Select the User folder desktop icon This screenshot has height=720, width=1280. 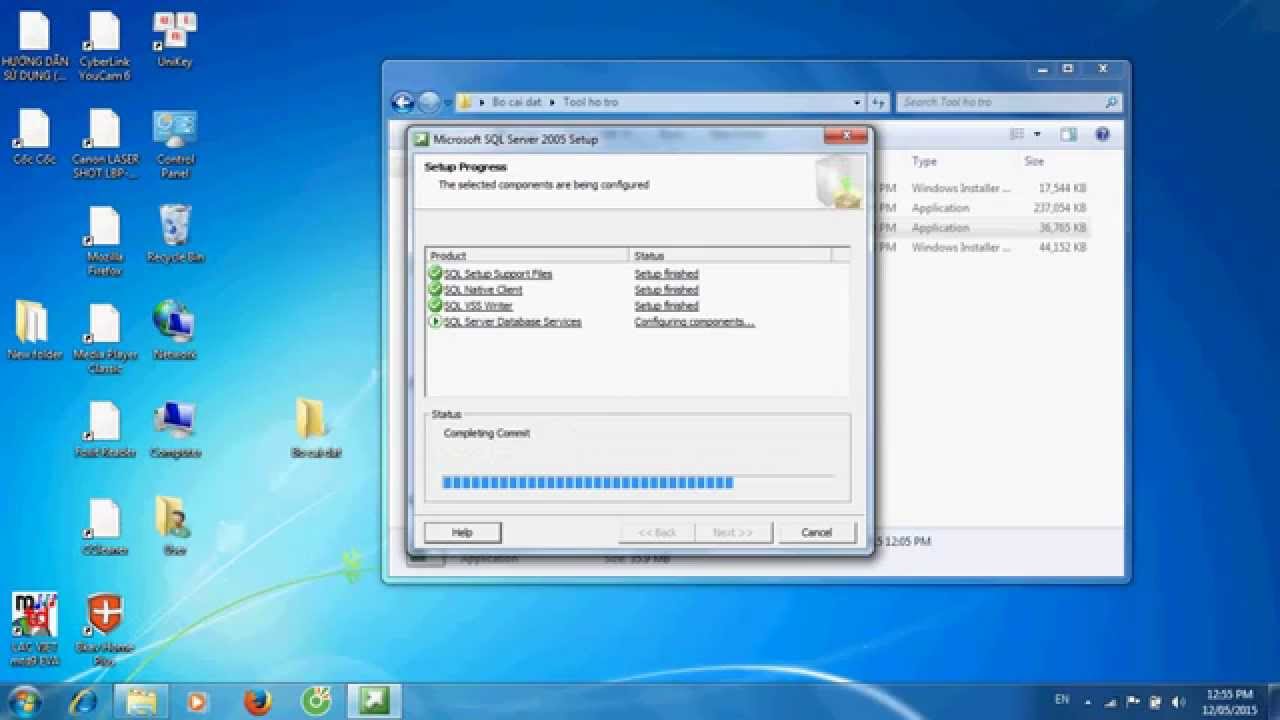(175, 527)
